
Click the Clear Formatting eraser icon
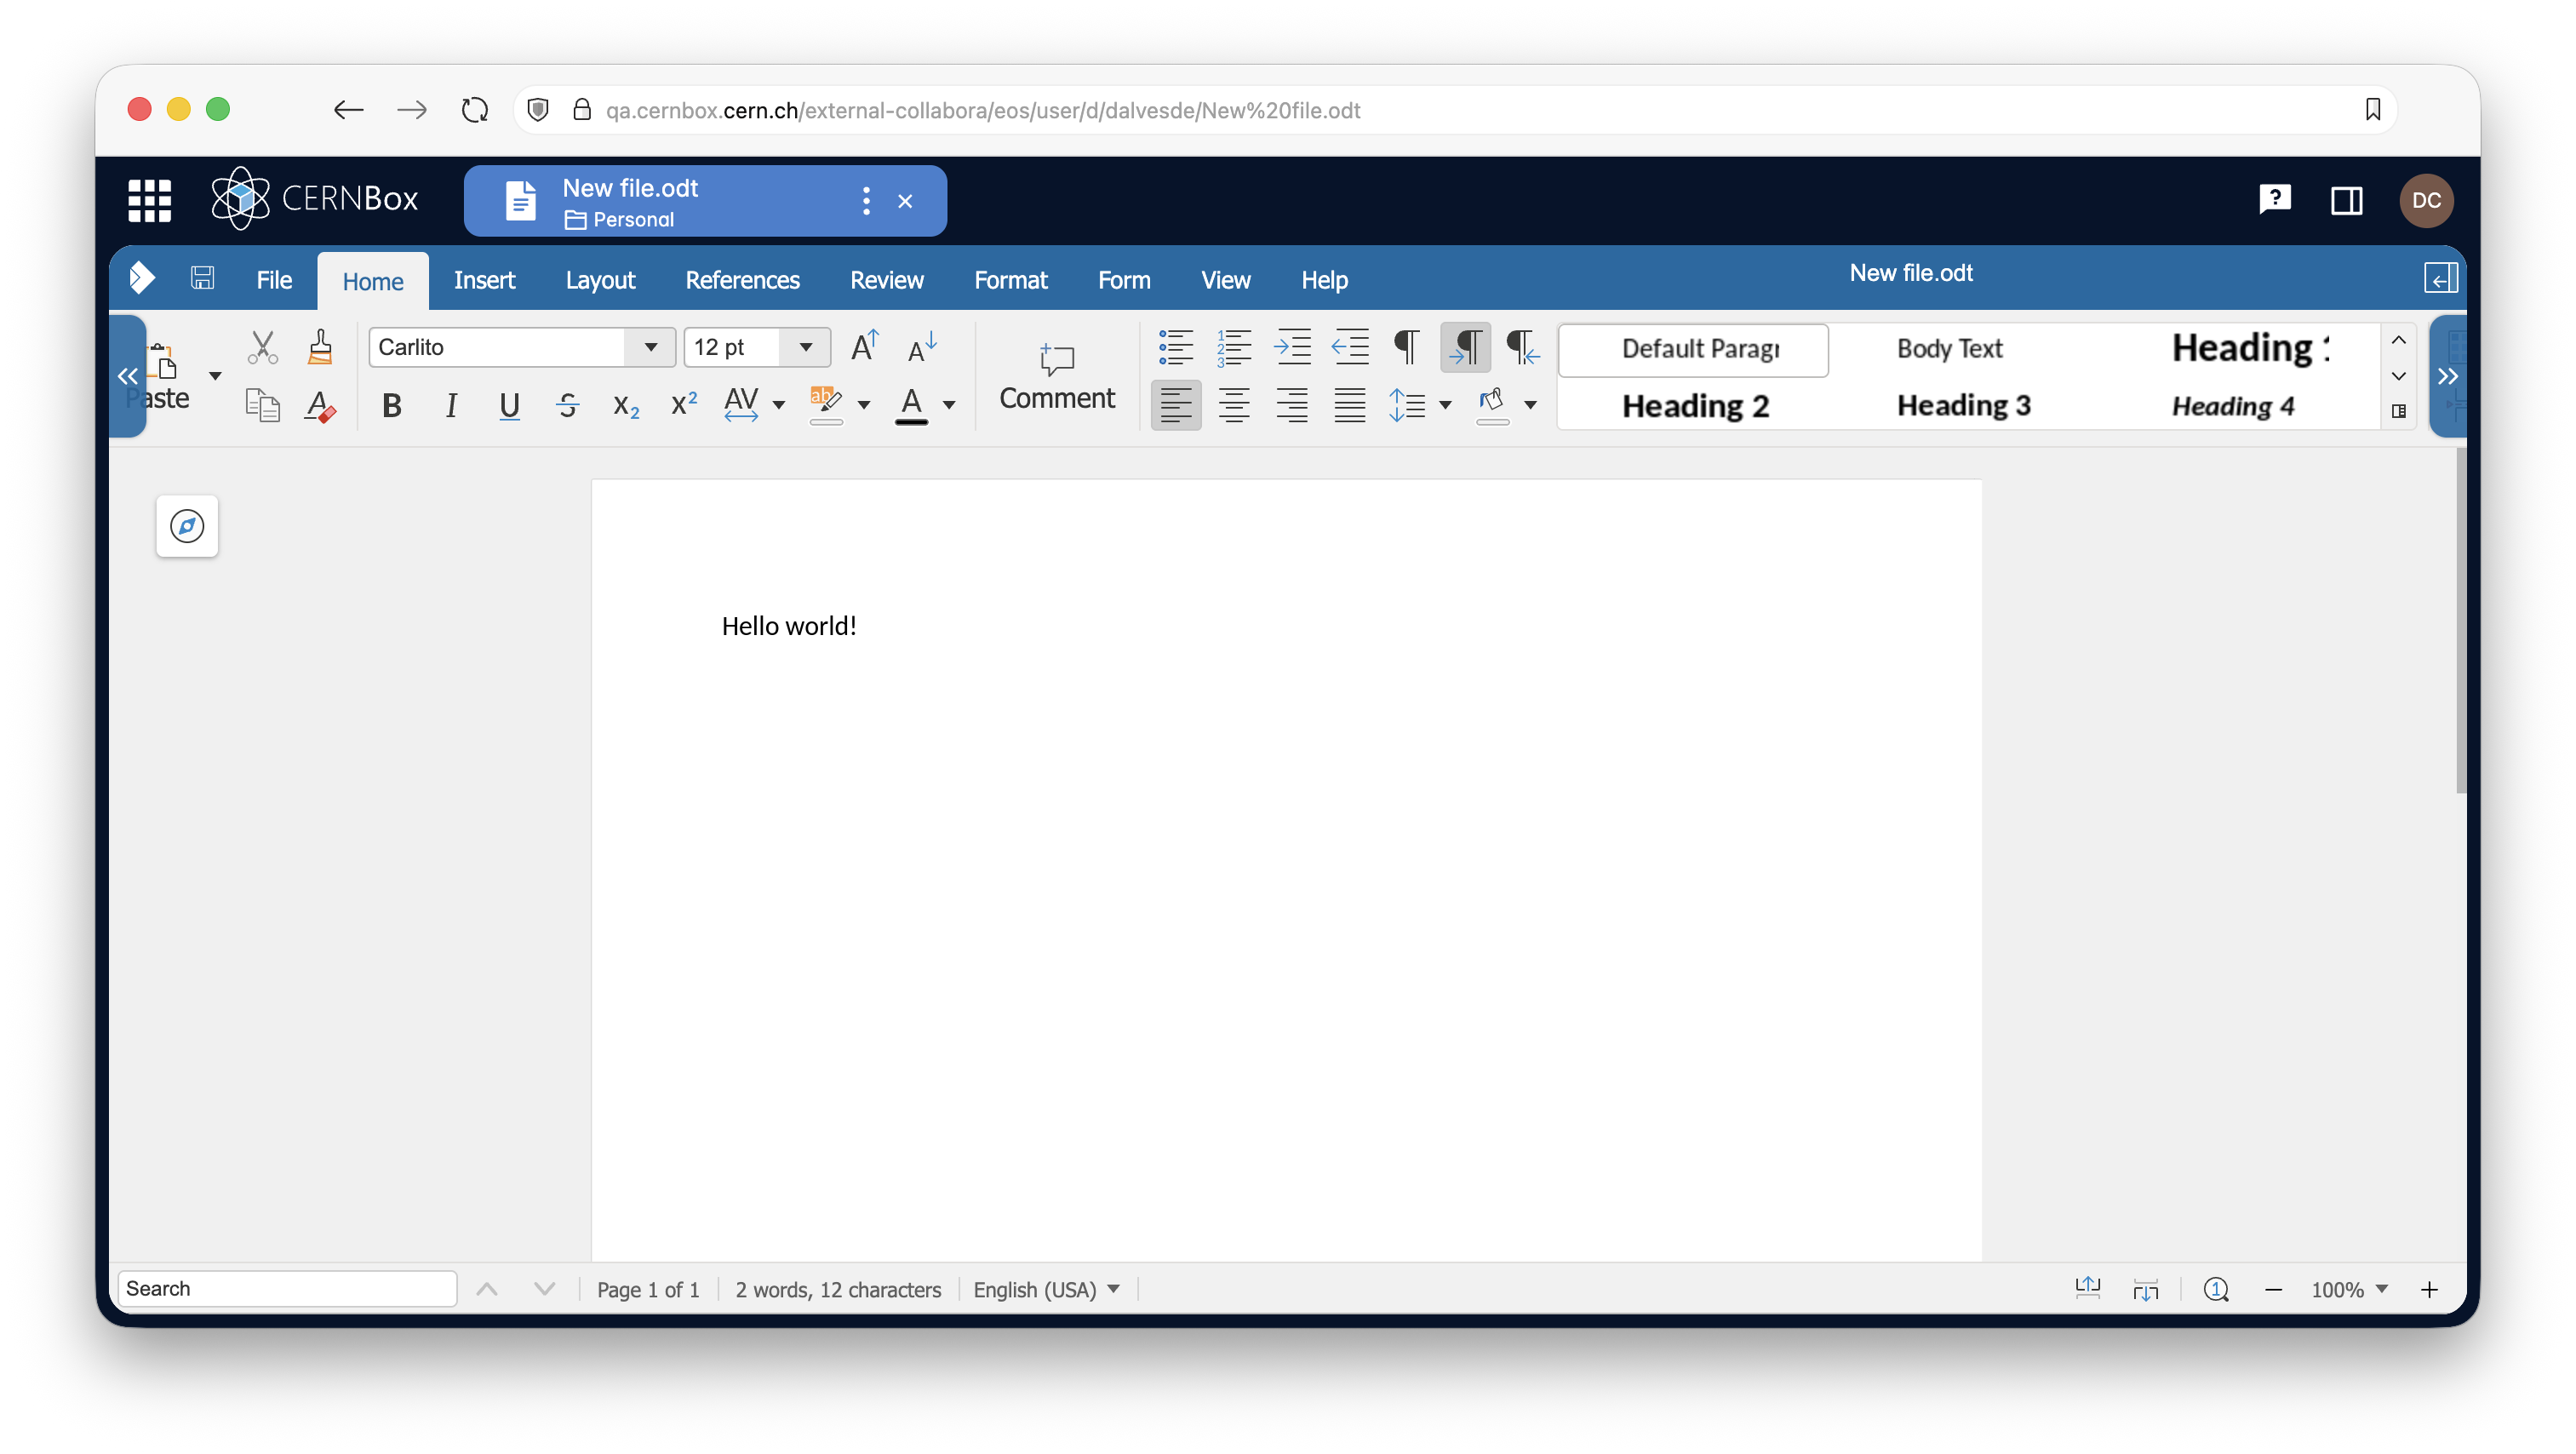[320, 405]
